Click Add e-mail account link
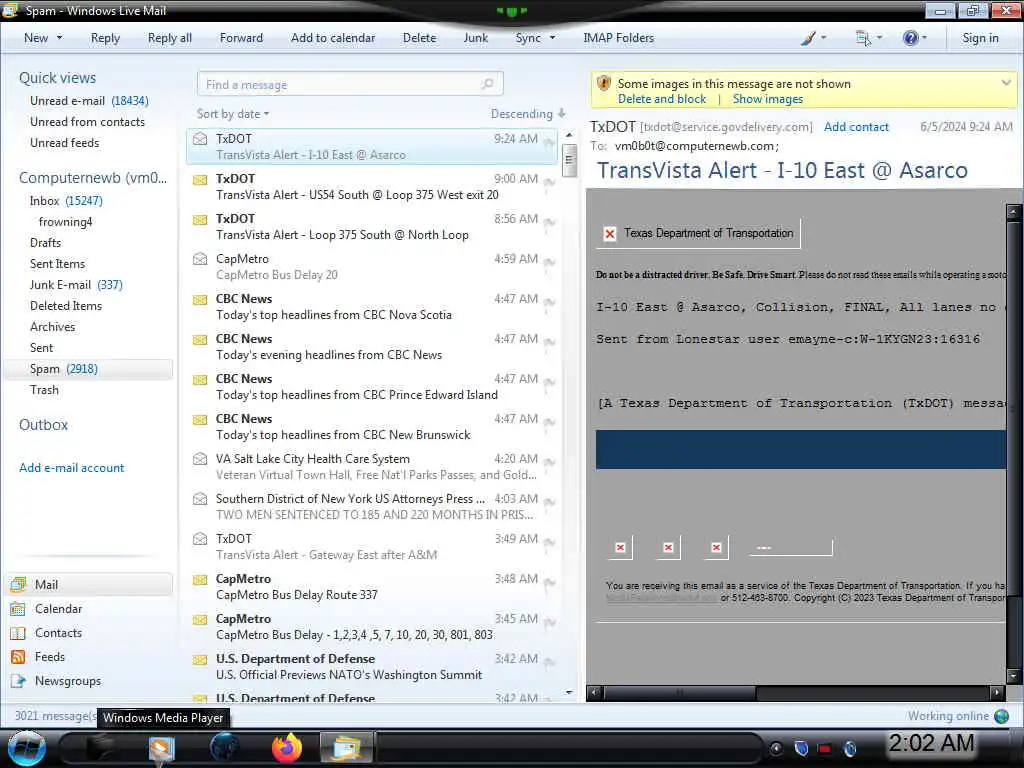 click(x=71, y=468)
